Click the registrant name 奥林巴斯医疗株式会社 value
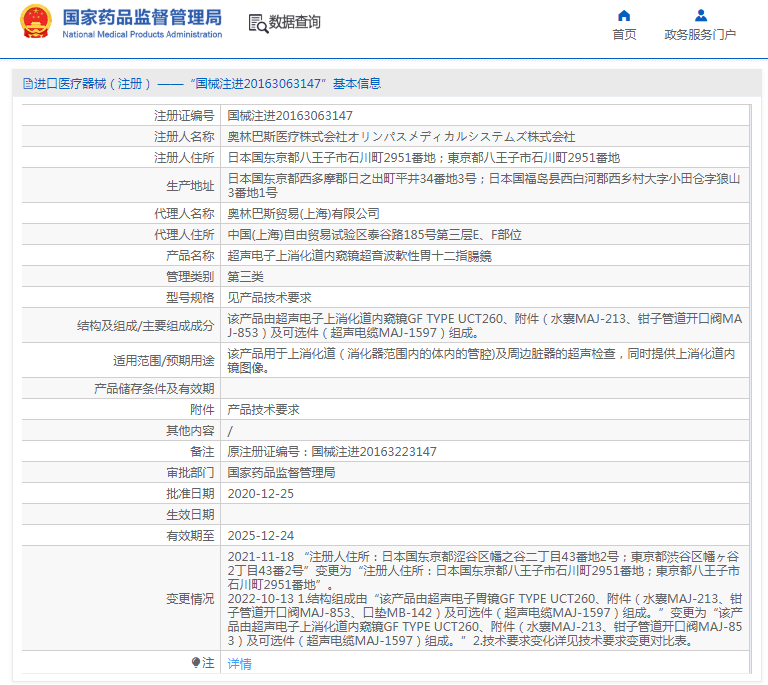The width and height of the screenshot is (768, 685). click(401, 137)
